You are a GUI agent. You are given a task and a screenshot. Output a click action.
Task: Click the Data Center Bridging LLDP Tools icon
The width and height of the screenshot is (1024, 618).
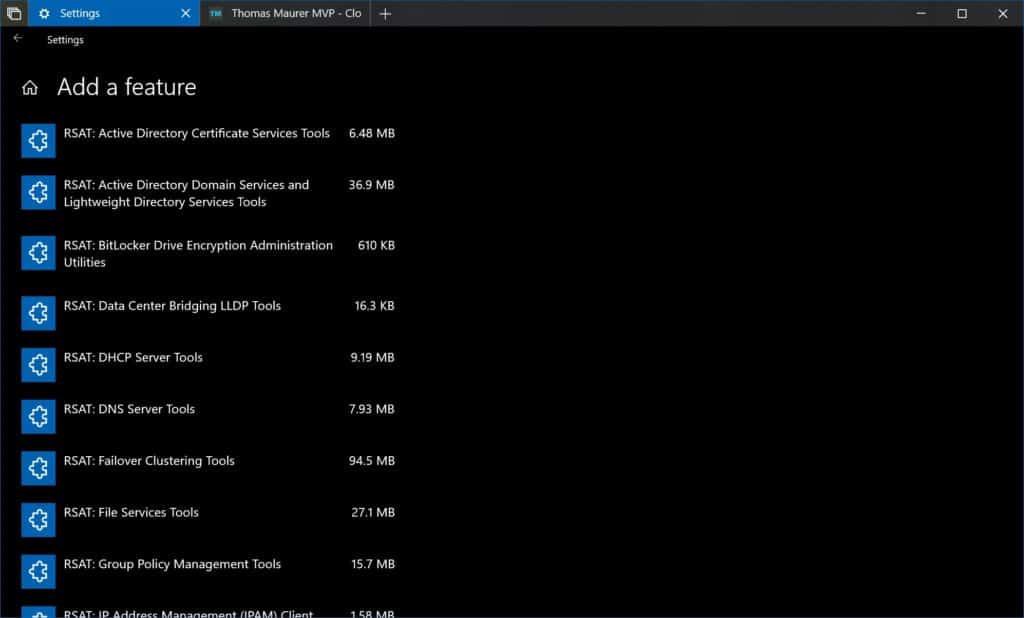[38, 313]
